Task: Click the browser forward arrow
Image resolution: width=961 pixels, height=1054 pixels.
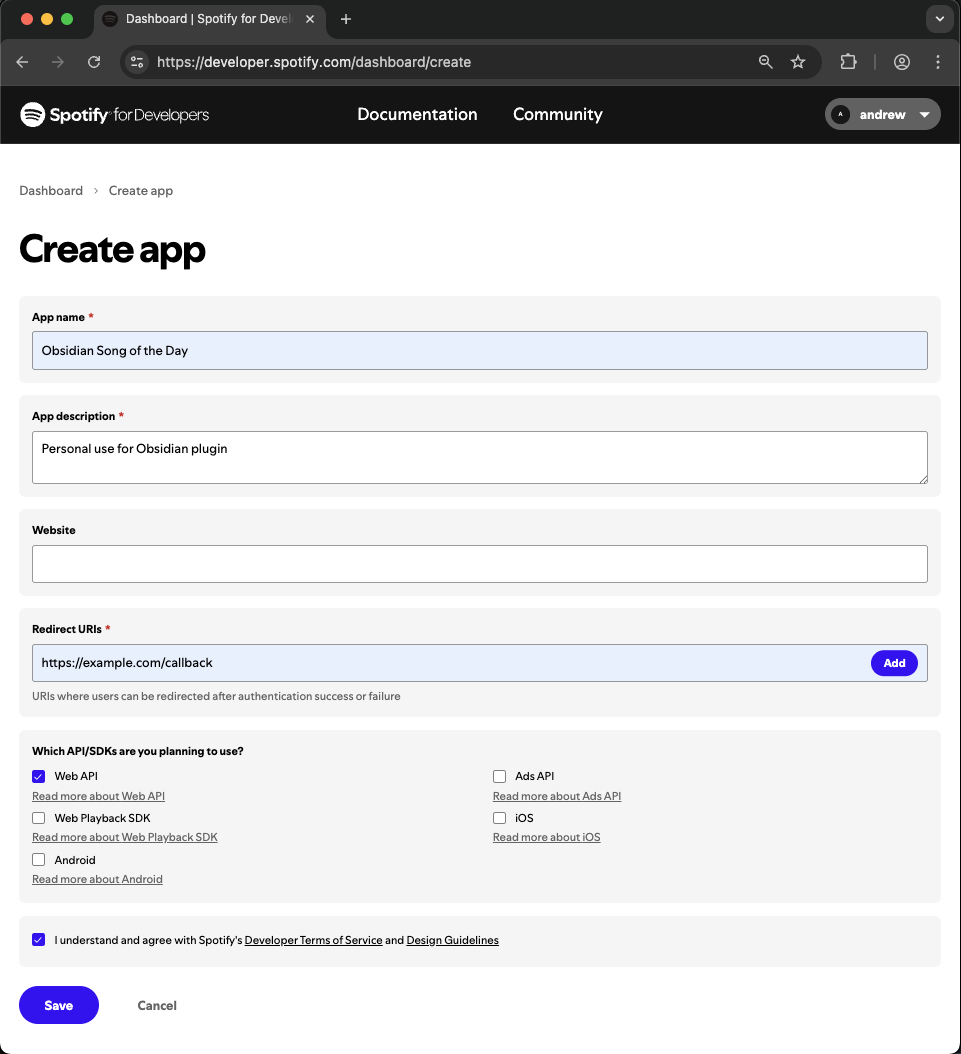Action: point(58,62)
